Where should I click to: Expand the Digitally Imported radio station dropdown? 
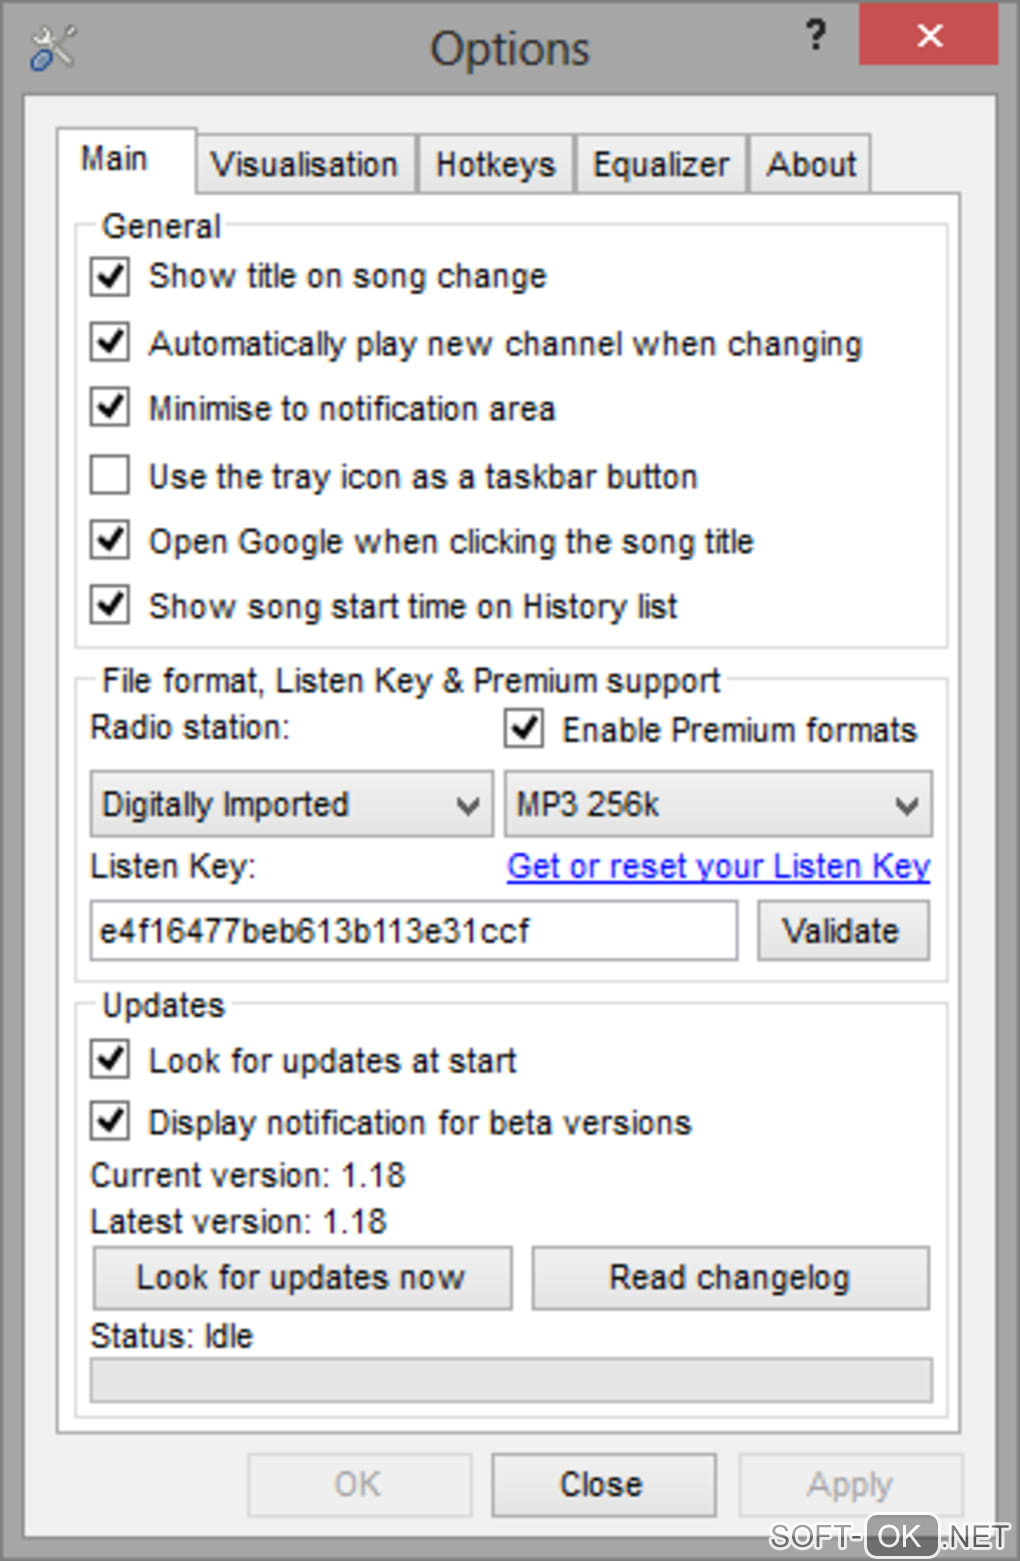[291, 804]
